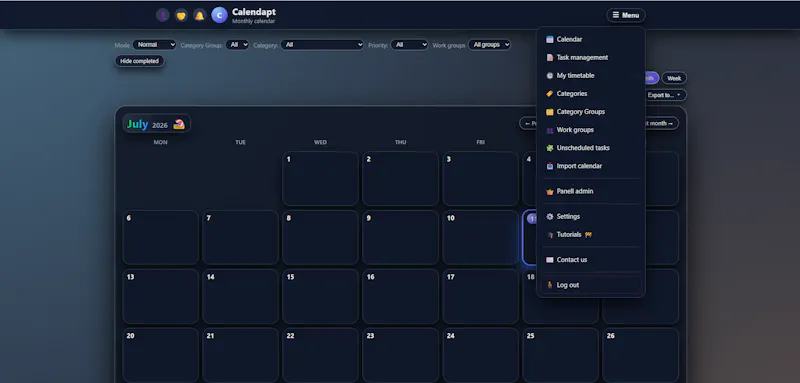The width and height of the screenshot is (800, 383).
Task: Select Import calendar menu entry
Action: click(591, 166)
